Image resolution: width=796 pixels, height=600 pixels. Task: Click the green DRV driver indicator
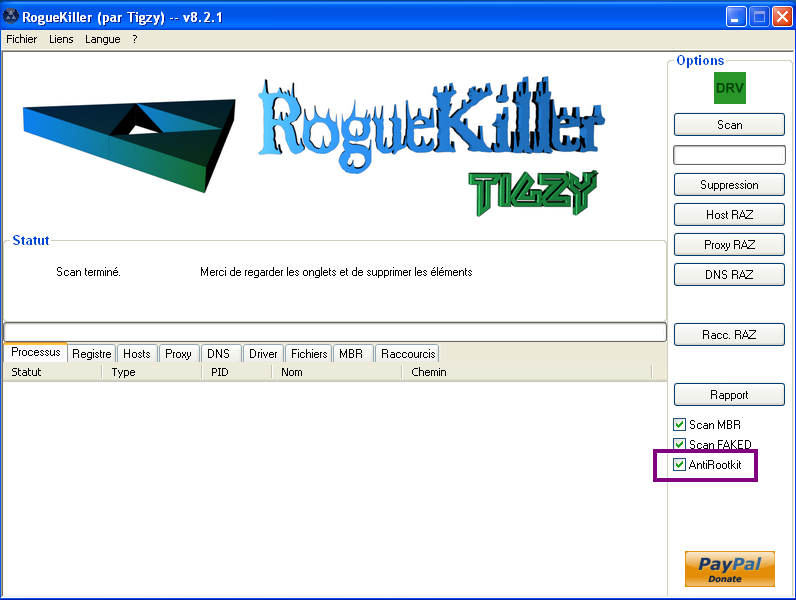point(729,88)
